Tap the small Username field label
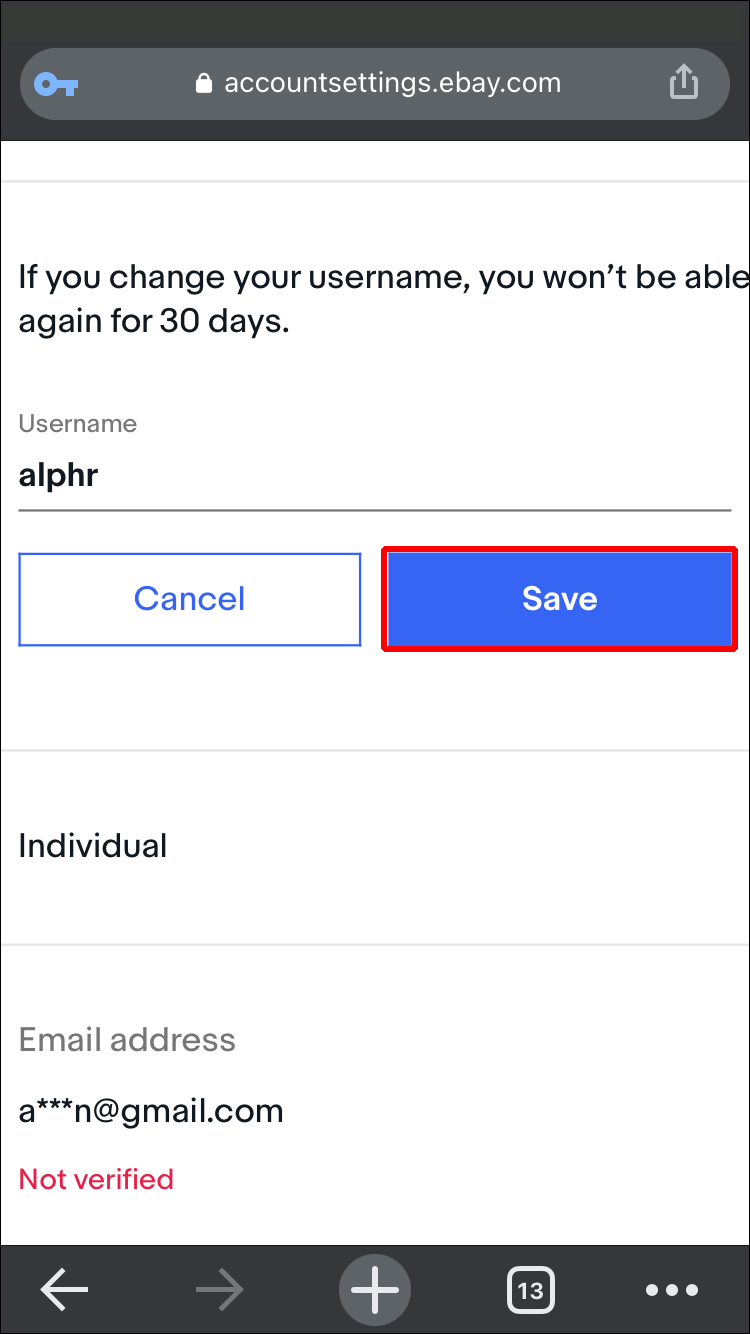The image size is (750, 1334). (78, 424)
